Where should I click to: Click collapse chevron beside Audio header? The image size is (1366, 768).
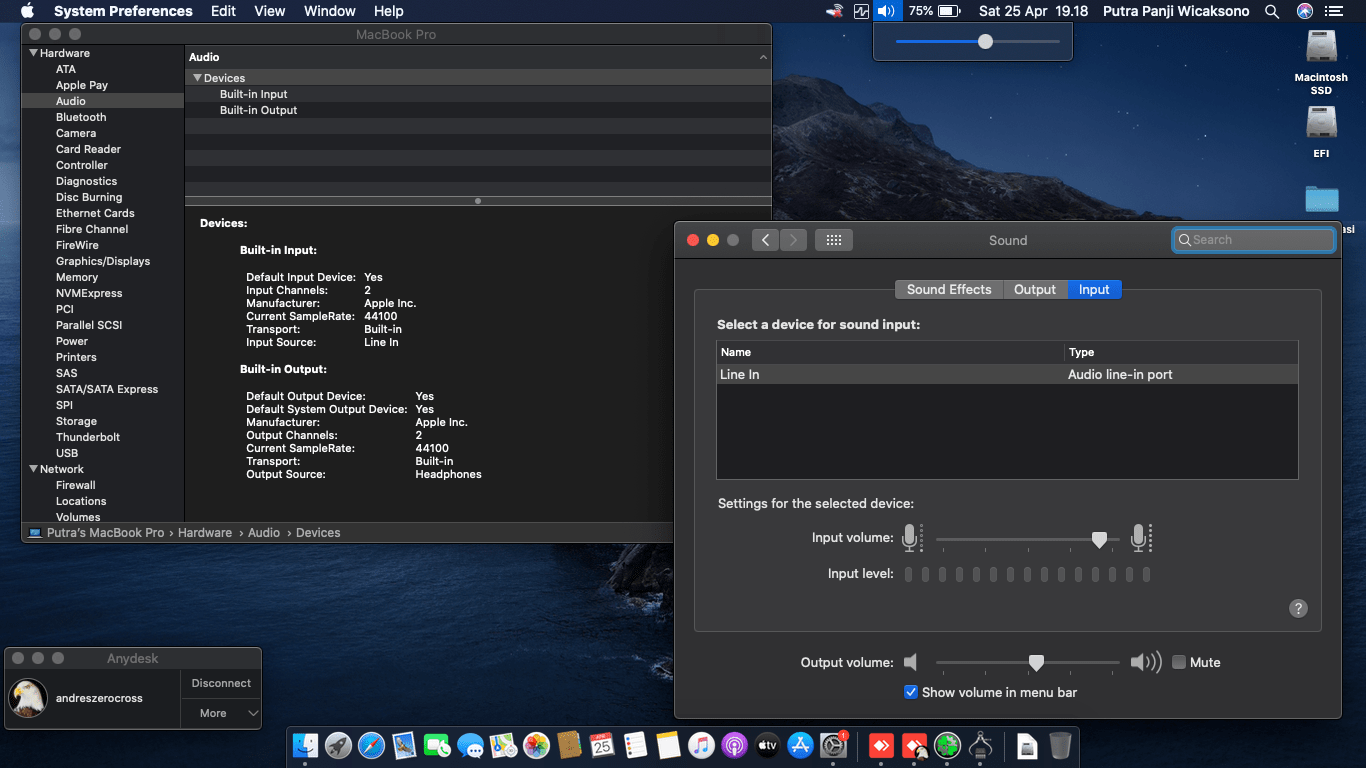[x=763, y=58]
